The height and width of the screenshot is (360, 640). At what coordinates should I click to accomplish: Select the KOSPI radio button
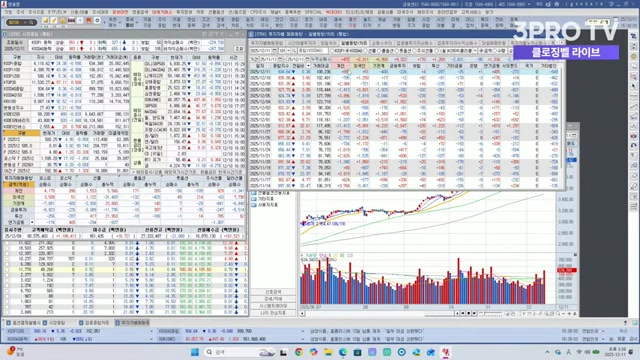[x=332, y=51]
